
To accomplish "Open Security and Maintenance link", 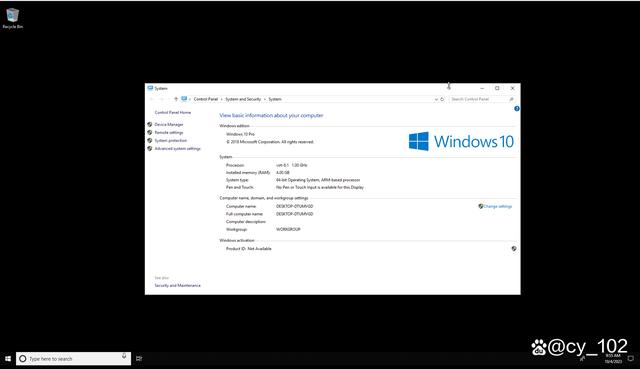I will coord(178,285).
